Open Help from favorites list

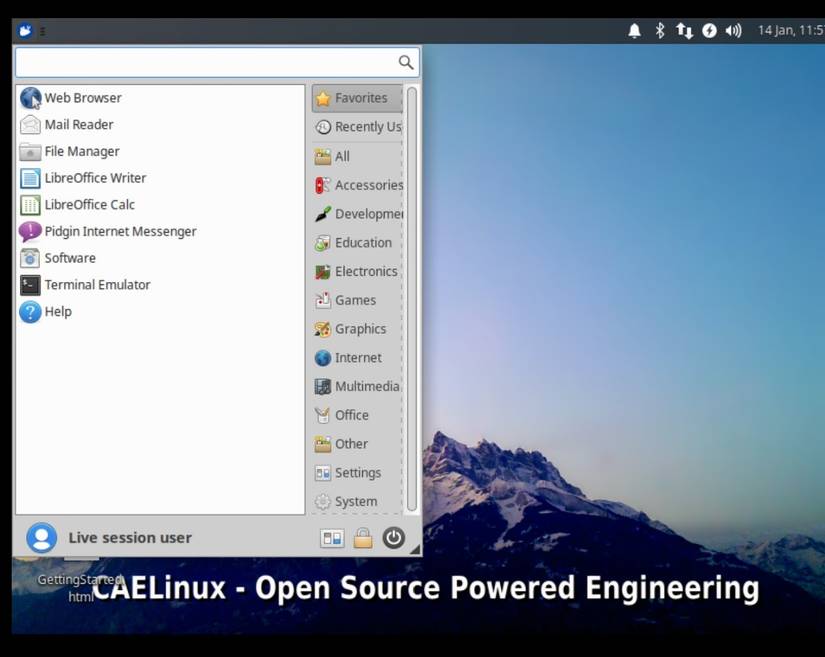tap(160, 312)
